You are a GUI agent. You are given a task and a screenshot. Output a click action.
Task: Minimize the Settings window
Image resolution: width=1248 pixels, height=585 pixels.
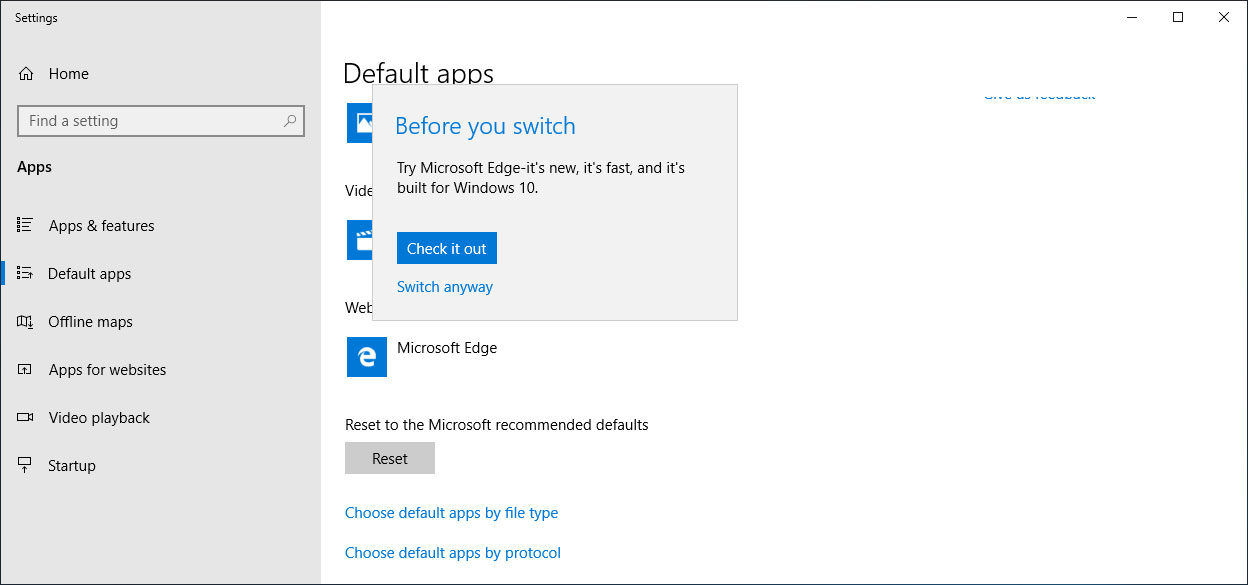[x=1132, y=18]
